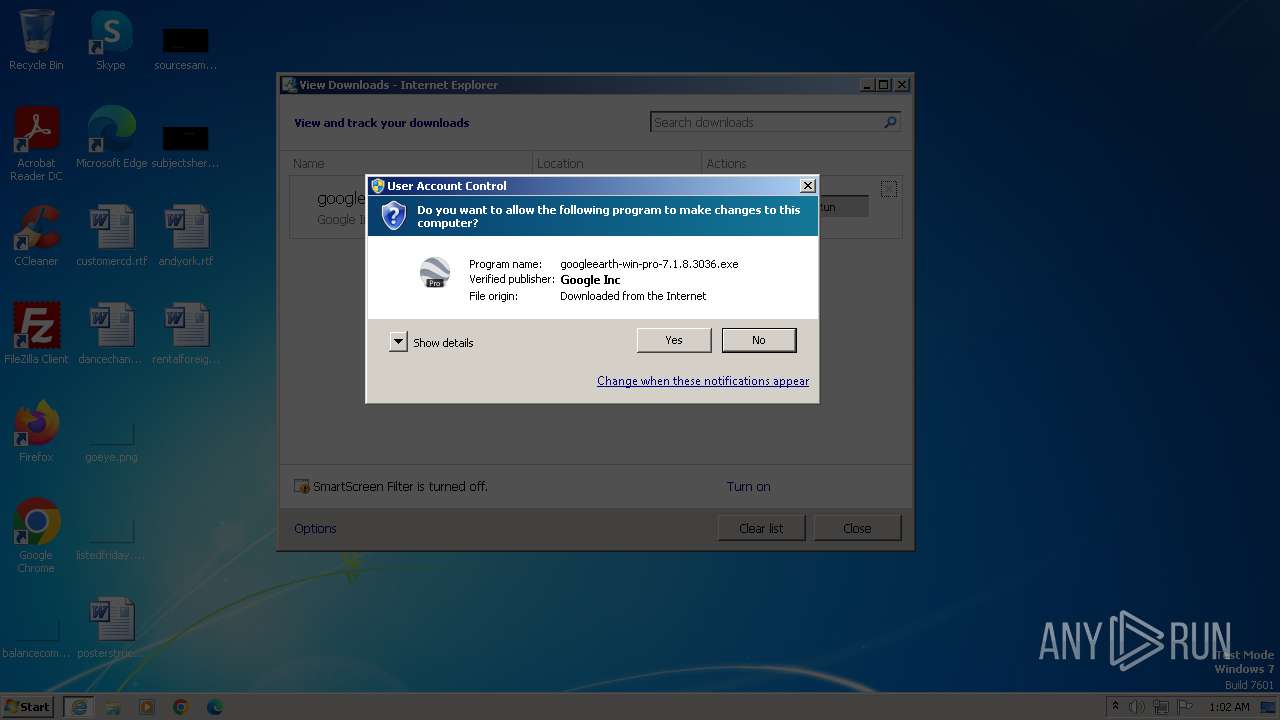The width and height of the screenshot is (1280, 720).
Task: Select sourcesam... file on desktop
Action: [186, 47]
